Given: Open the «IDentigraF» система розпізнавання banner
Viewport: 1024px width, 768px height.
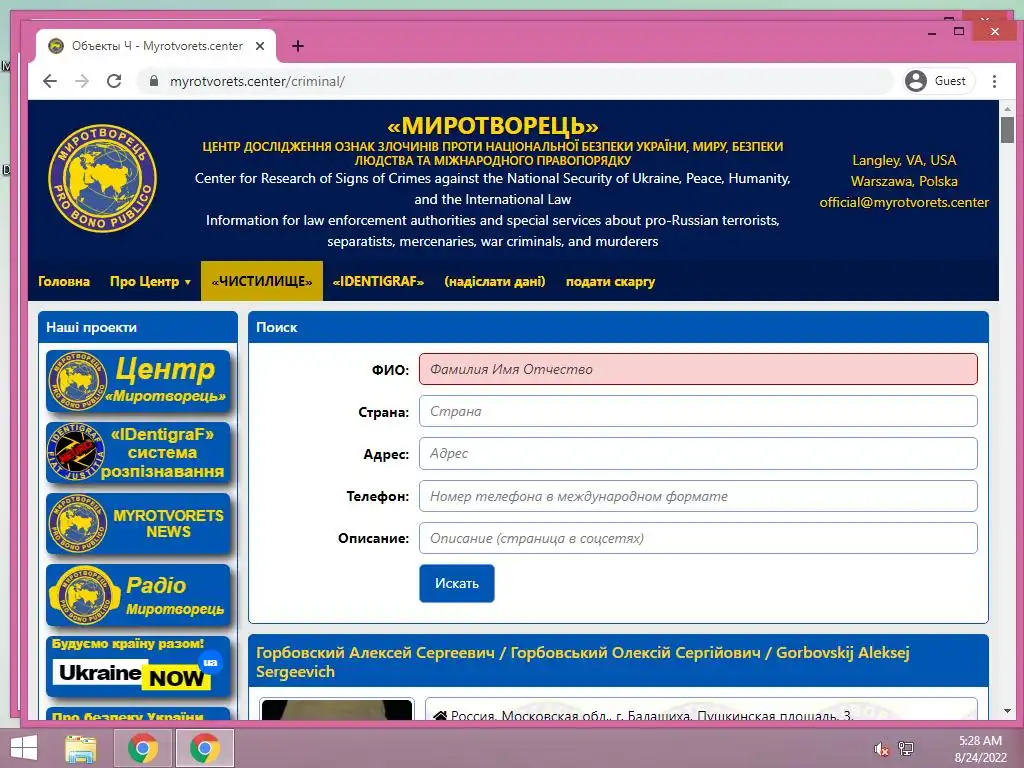Looking at the screenshot, I should pos(138,453).
